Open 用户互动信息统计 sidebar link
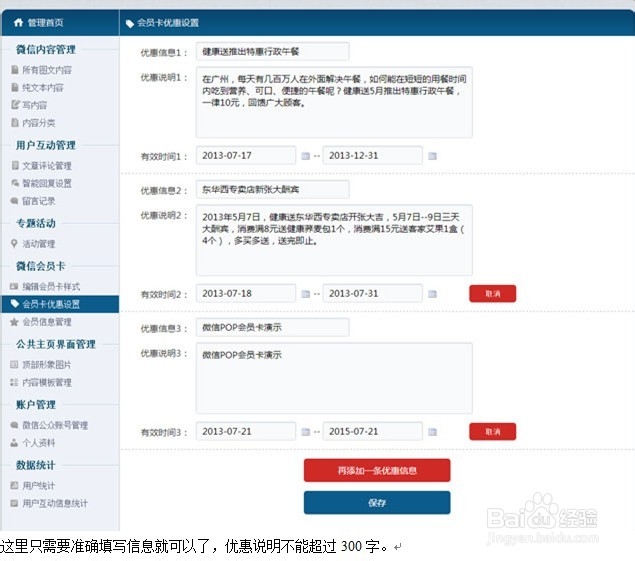This screenshot has height=561, width=635. tap(55, 503)
